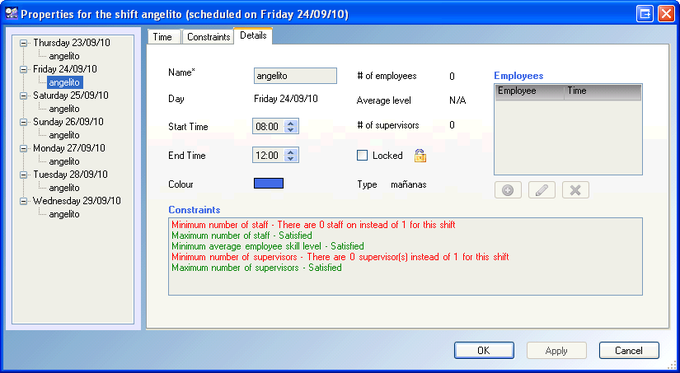This screenshot has width=680, height=373.
Task: Switch to the Time tab
Action: [163, 37]
